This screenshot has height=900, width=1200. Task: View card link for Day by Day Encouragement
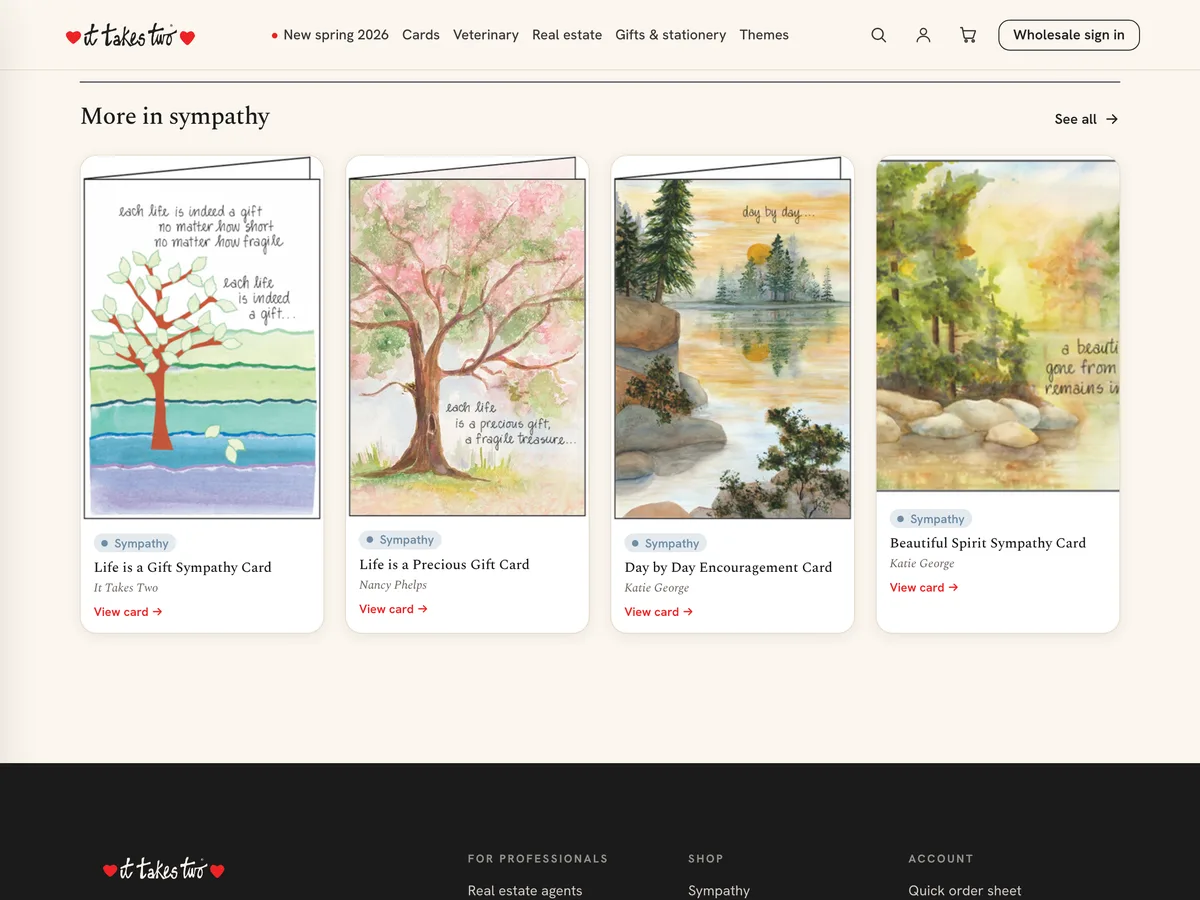click(x=659, y=612)
